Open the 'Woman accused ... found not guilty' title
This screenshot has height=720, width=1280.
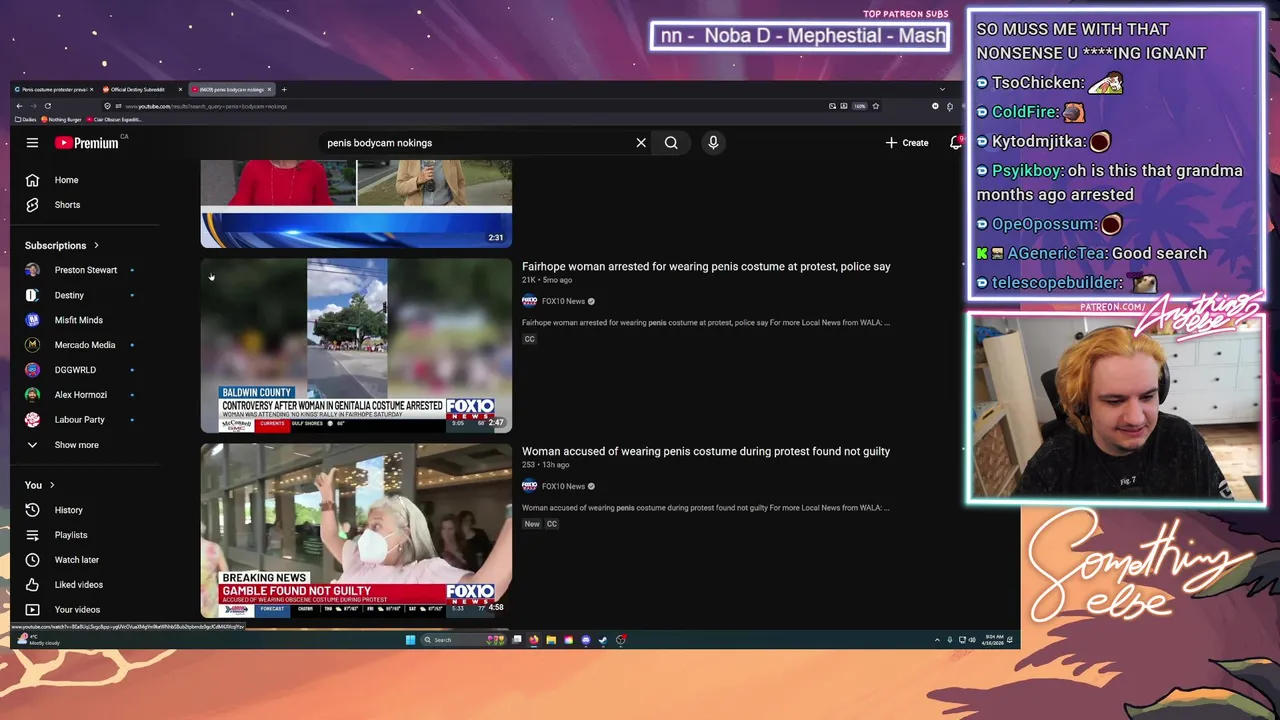click(x=706, y=452)
